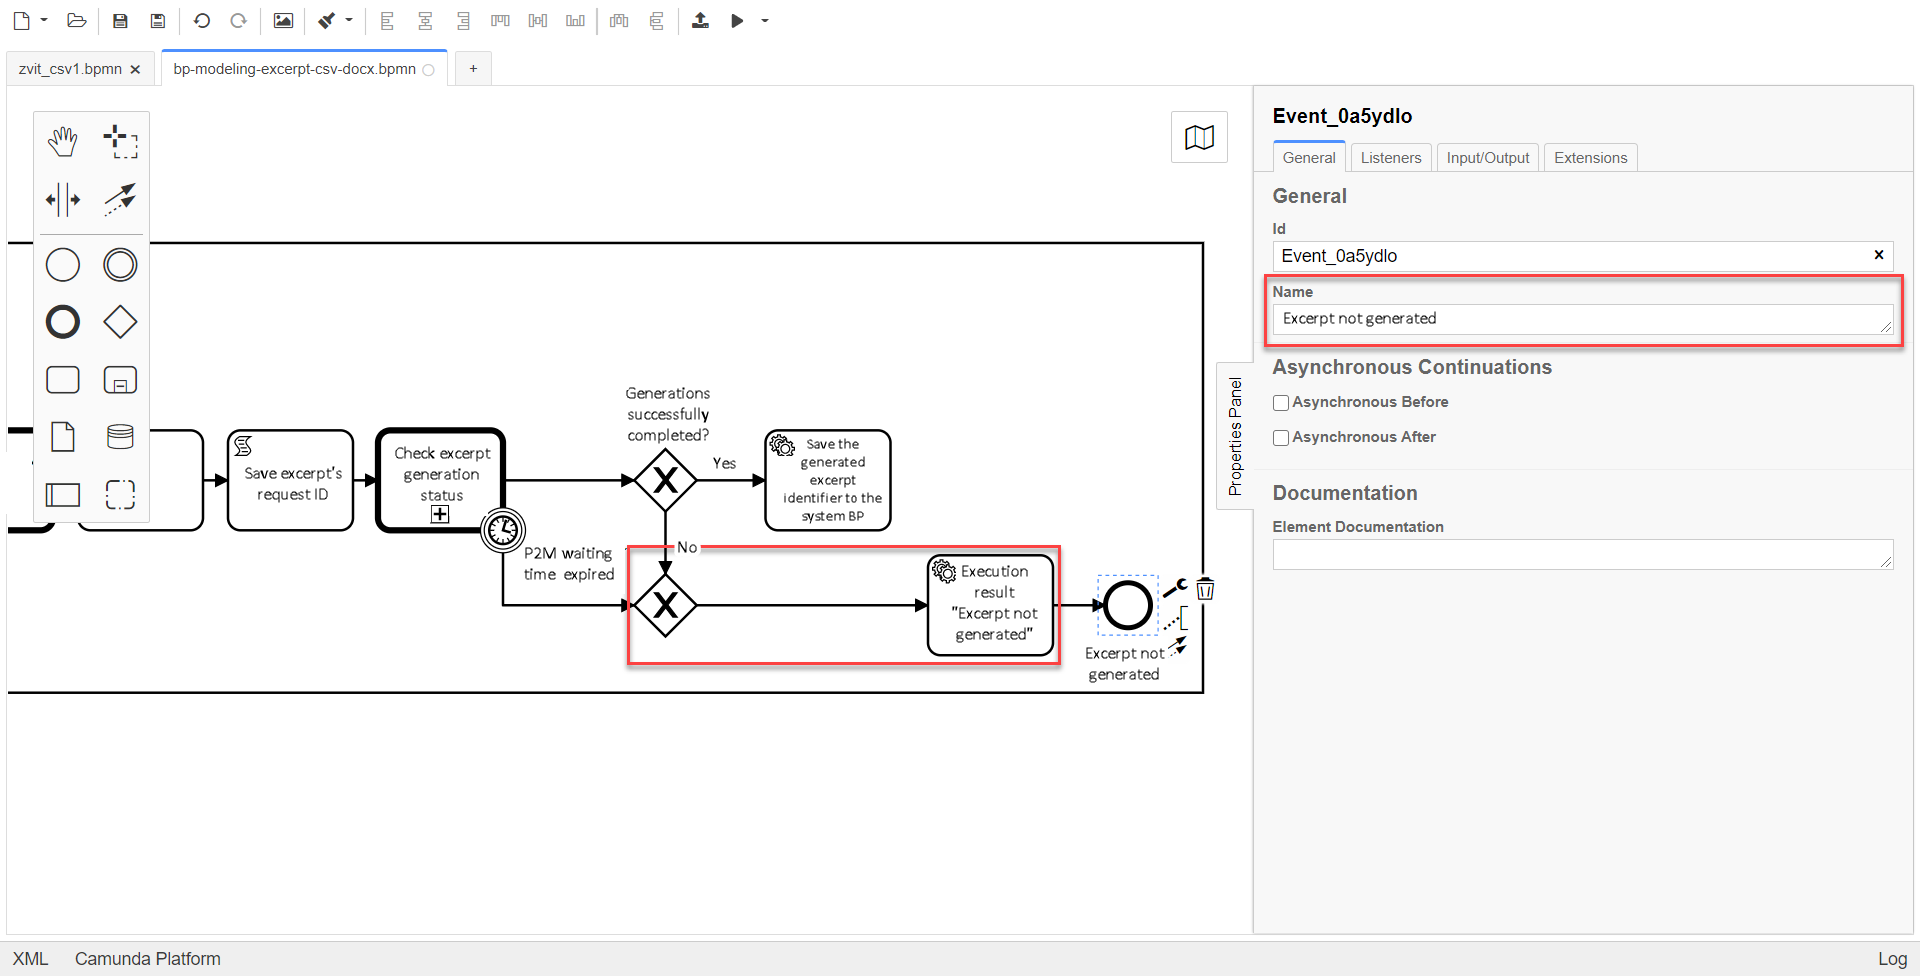
Task: Enable Asynchronous After checkbox
Action: click(x=1281, y=438)
